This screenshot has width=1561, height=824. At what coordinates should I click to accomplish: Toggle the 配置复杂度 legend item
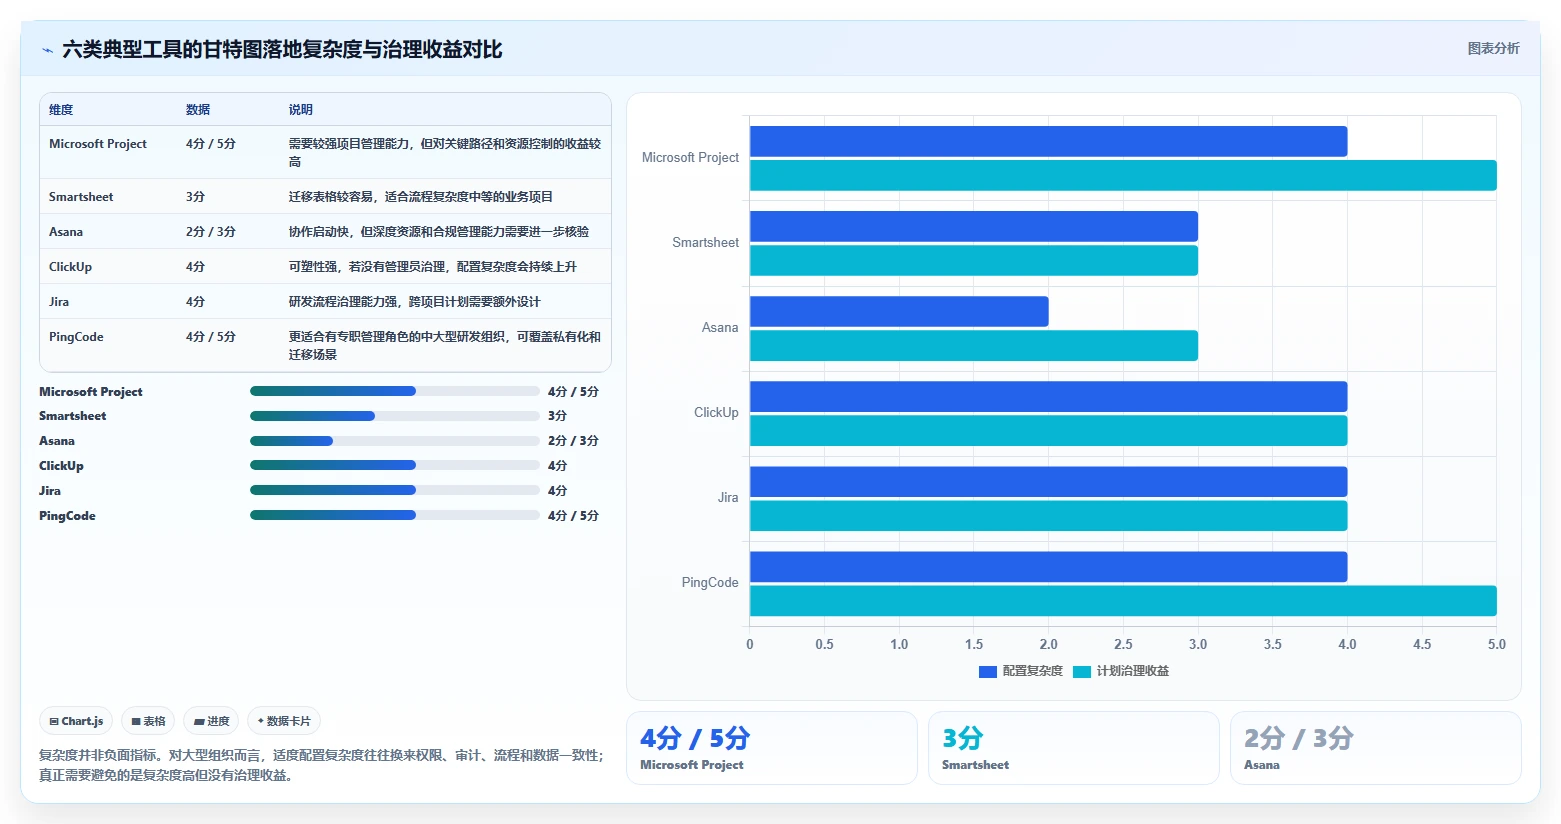(1021, 671)
